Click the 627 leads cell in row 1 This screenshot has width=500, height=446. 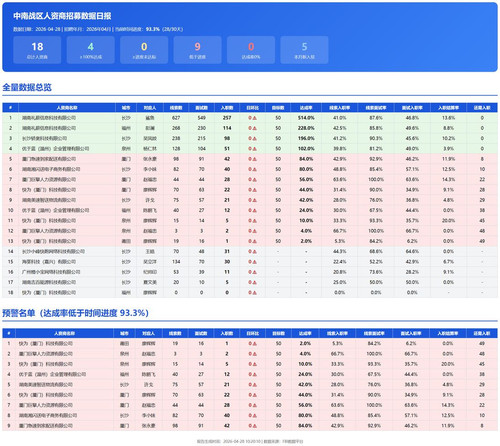coord(176,118)
